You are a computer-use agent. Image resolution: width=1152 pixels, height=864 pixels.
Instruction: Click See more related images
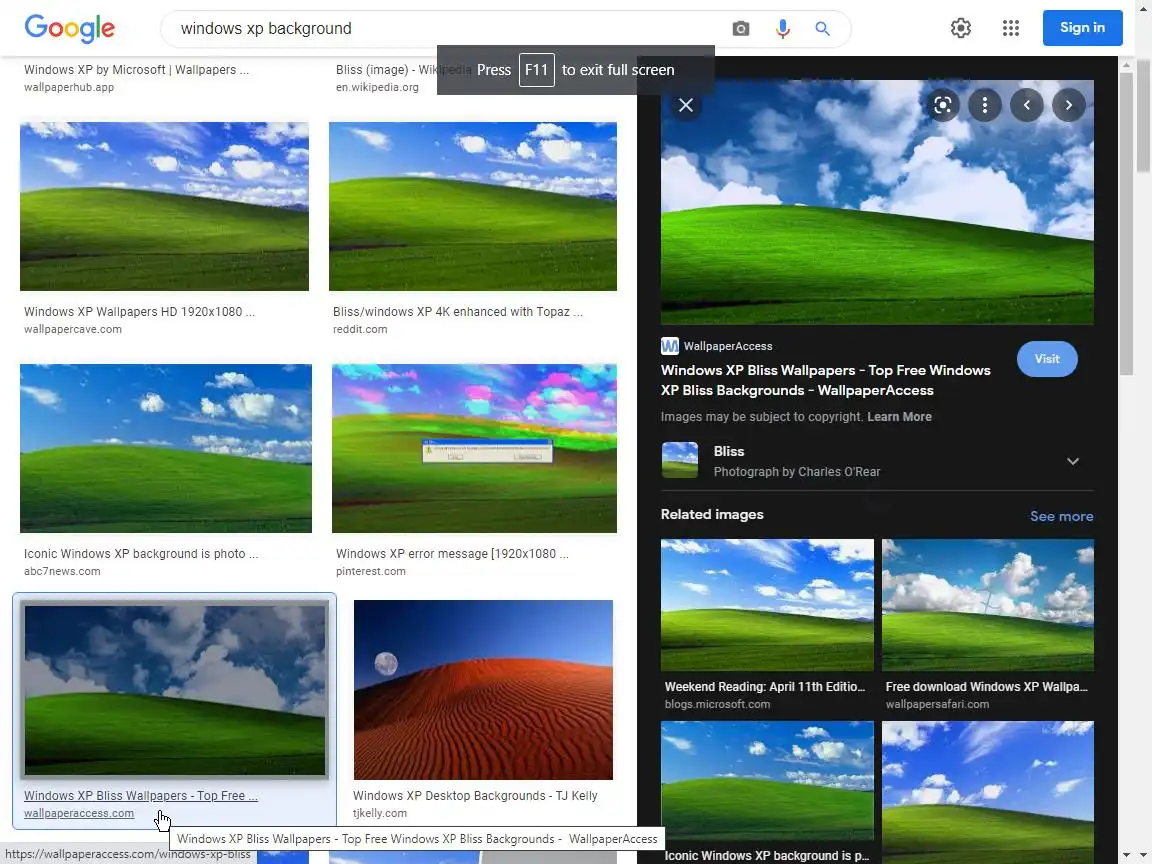pyautogui.click(x=1061, y=516)
